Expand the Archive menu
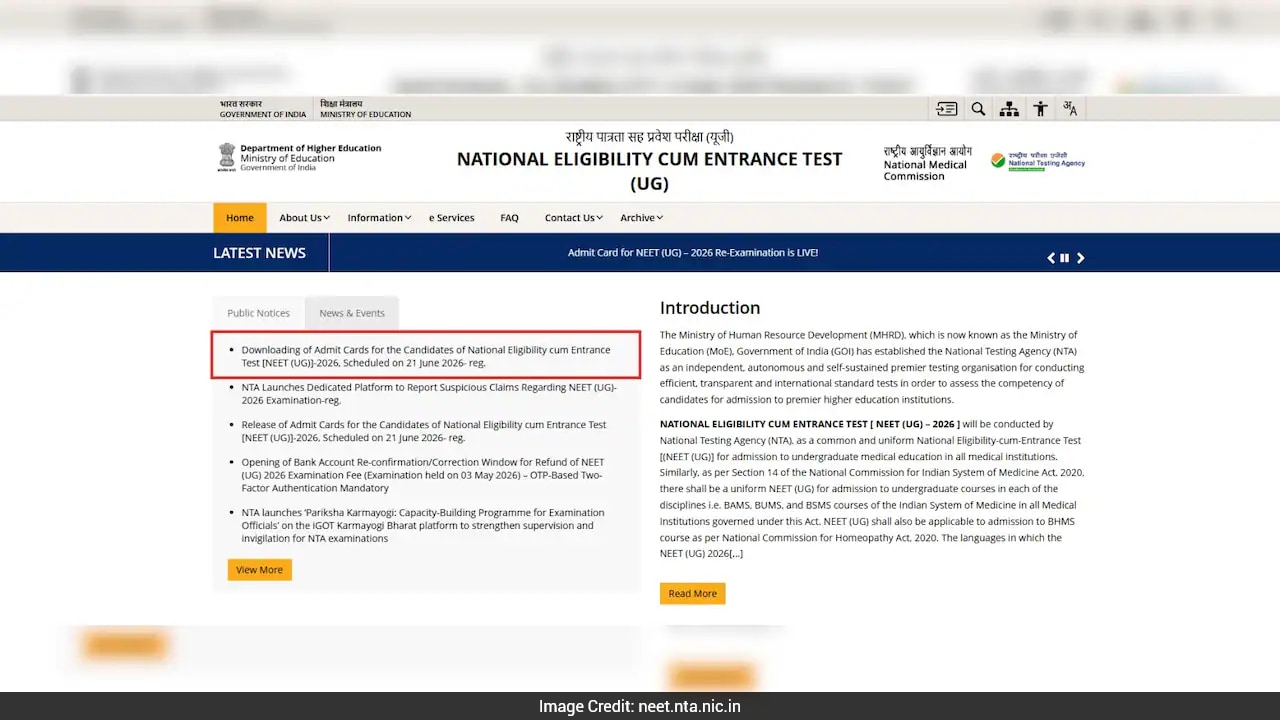 coord(641,218)
